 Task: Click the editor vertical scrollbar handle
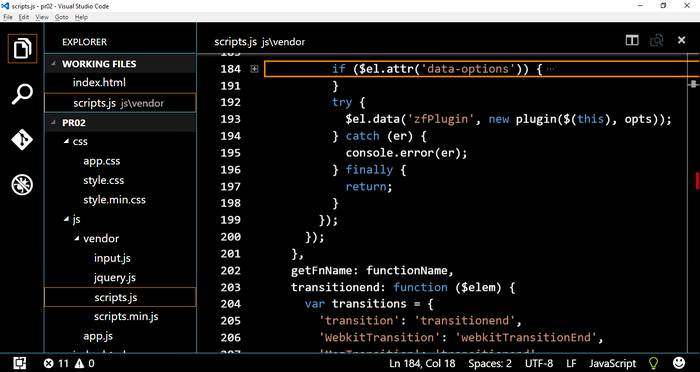point(693,84)
